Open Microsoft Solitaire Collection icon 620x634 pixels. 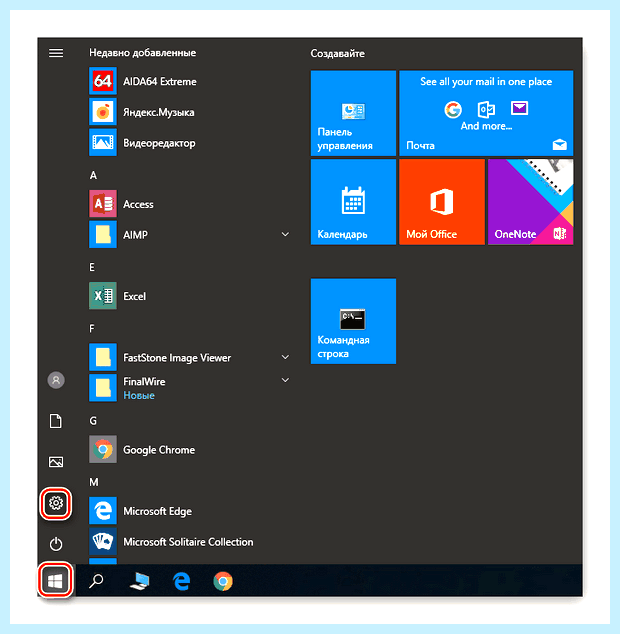[x=103, y=541]
